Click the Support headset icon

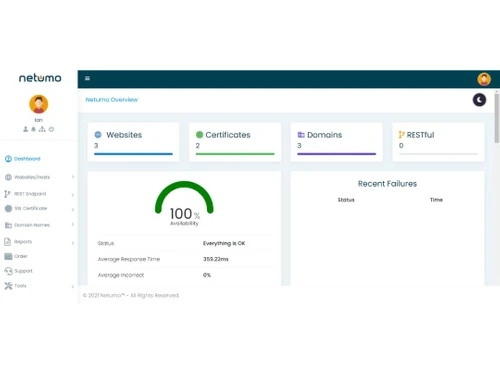[8, 271]
